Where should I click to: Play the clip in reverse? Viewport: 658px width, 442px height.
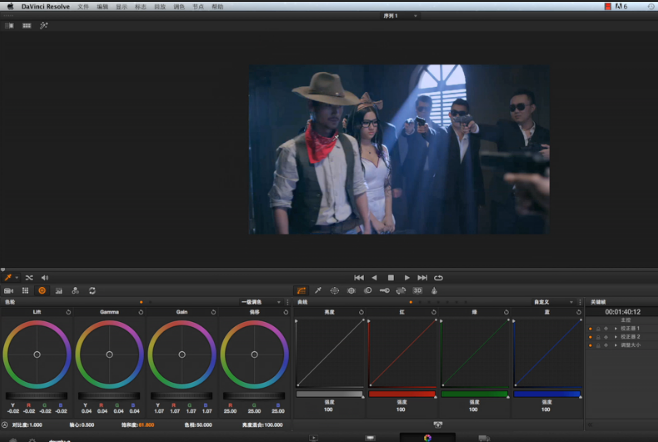374,277
